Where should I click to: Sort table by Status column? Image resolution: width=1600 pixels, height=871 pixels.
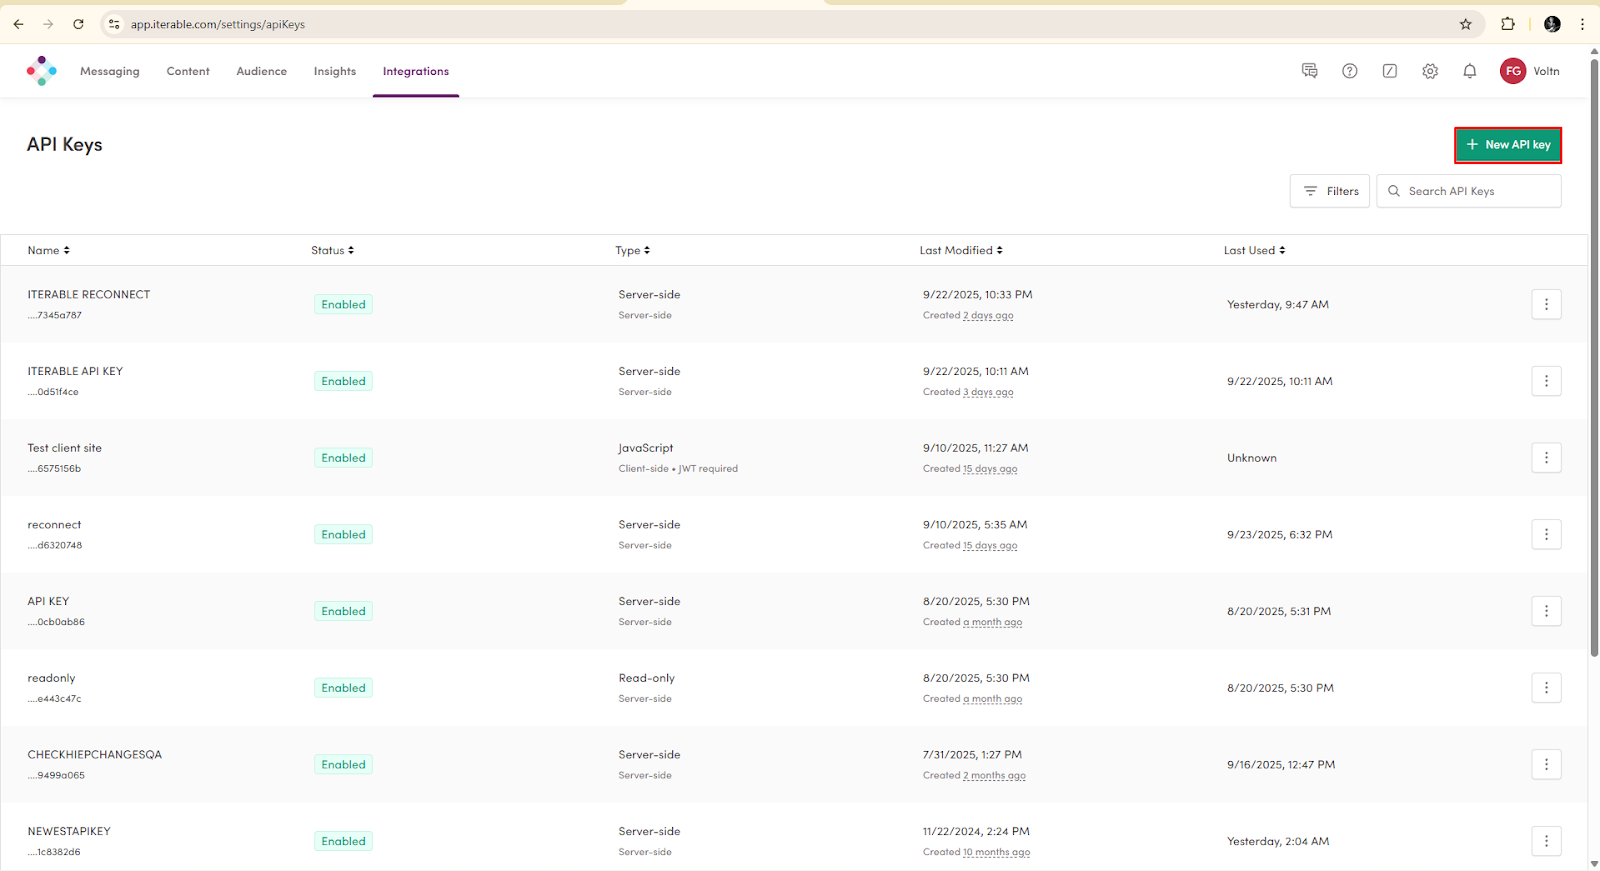click(332, 250)
